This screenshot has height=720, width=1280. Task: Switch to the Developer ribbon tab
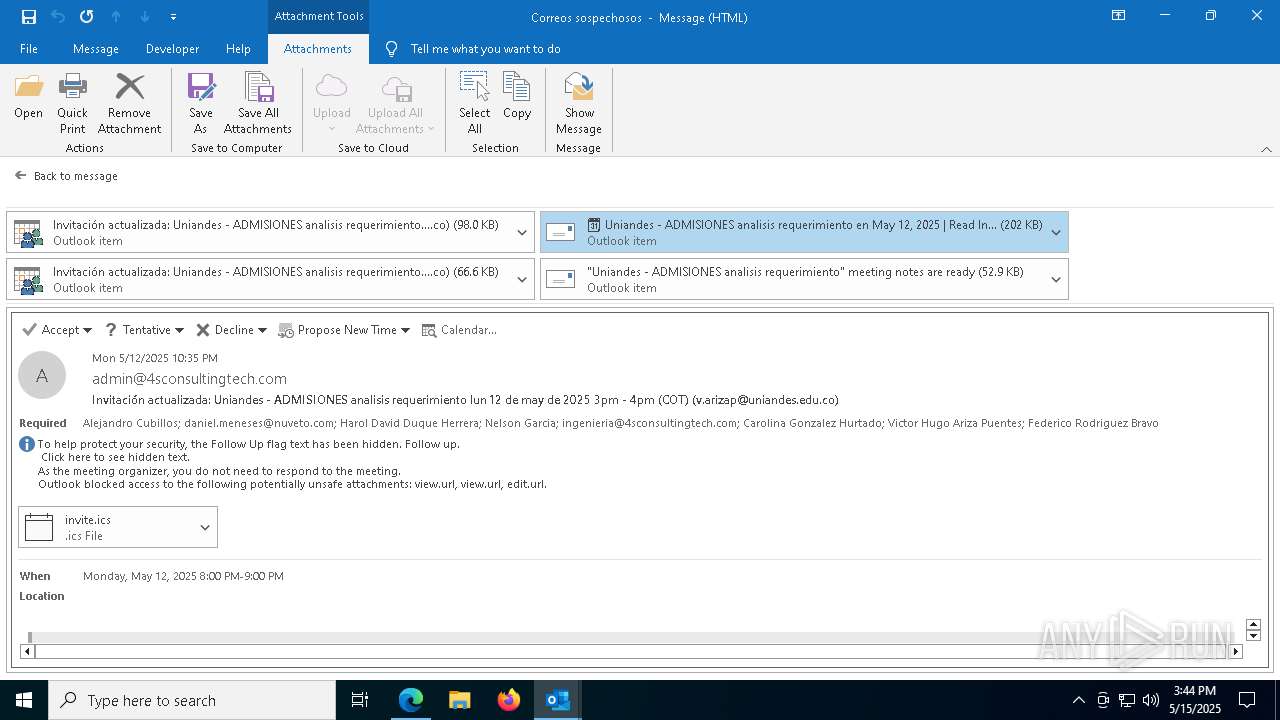coord(172,49)
